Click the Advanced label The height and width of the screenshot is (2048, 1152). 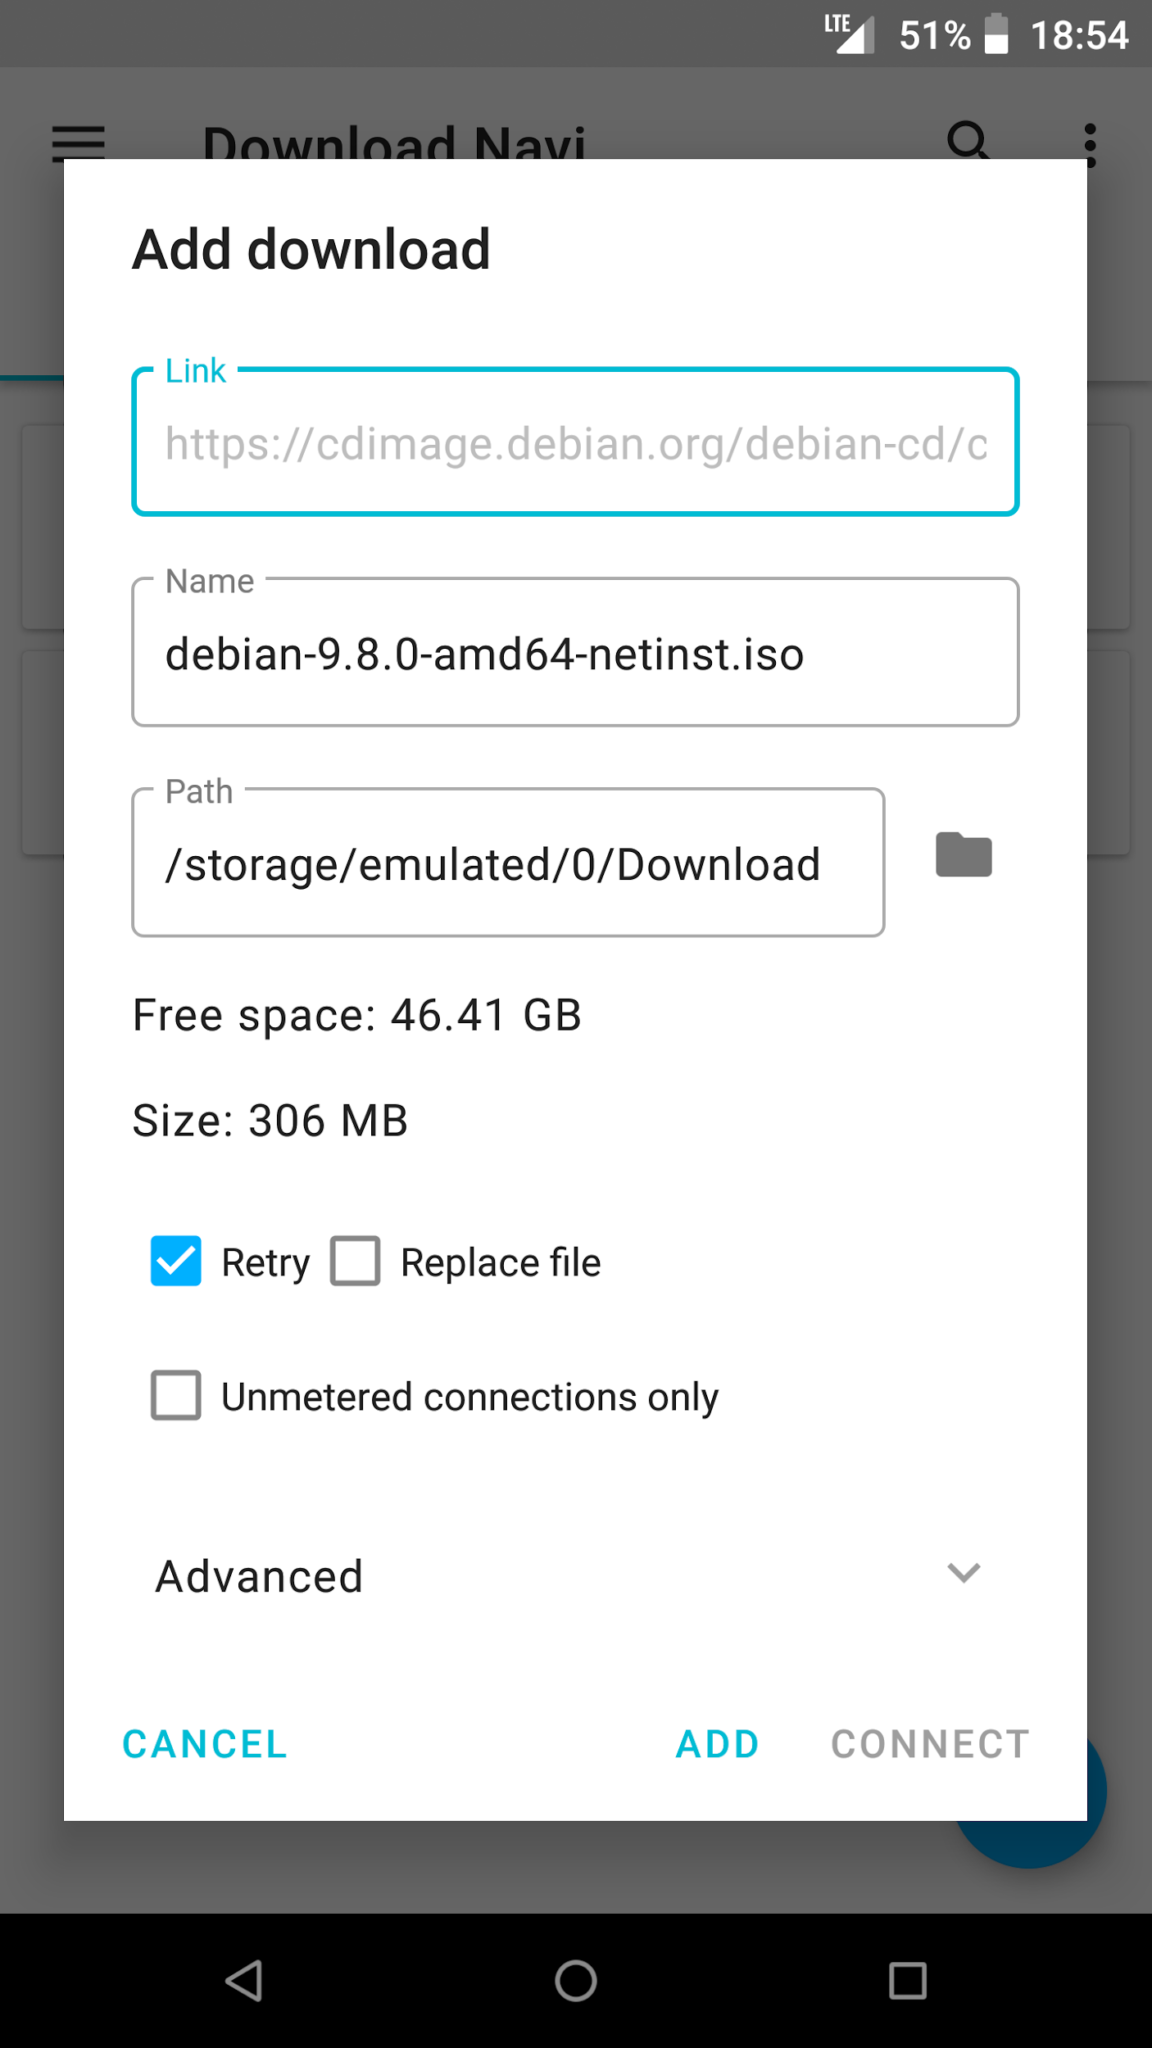click(257, 1575)
